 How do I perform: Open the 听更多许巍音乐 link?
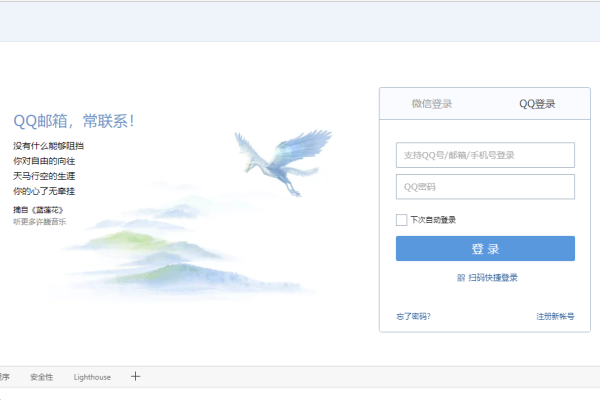pyautogui.click(x=39, y=222)
